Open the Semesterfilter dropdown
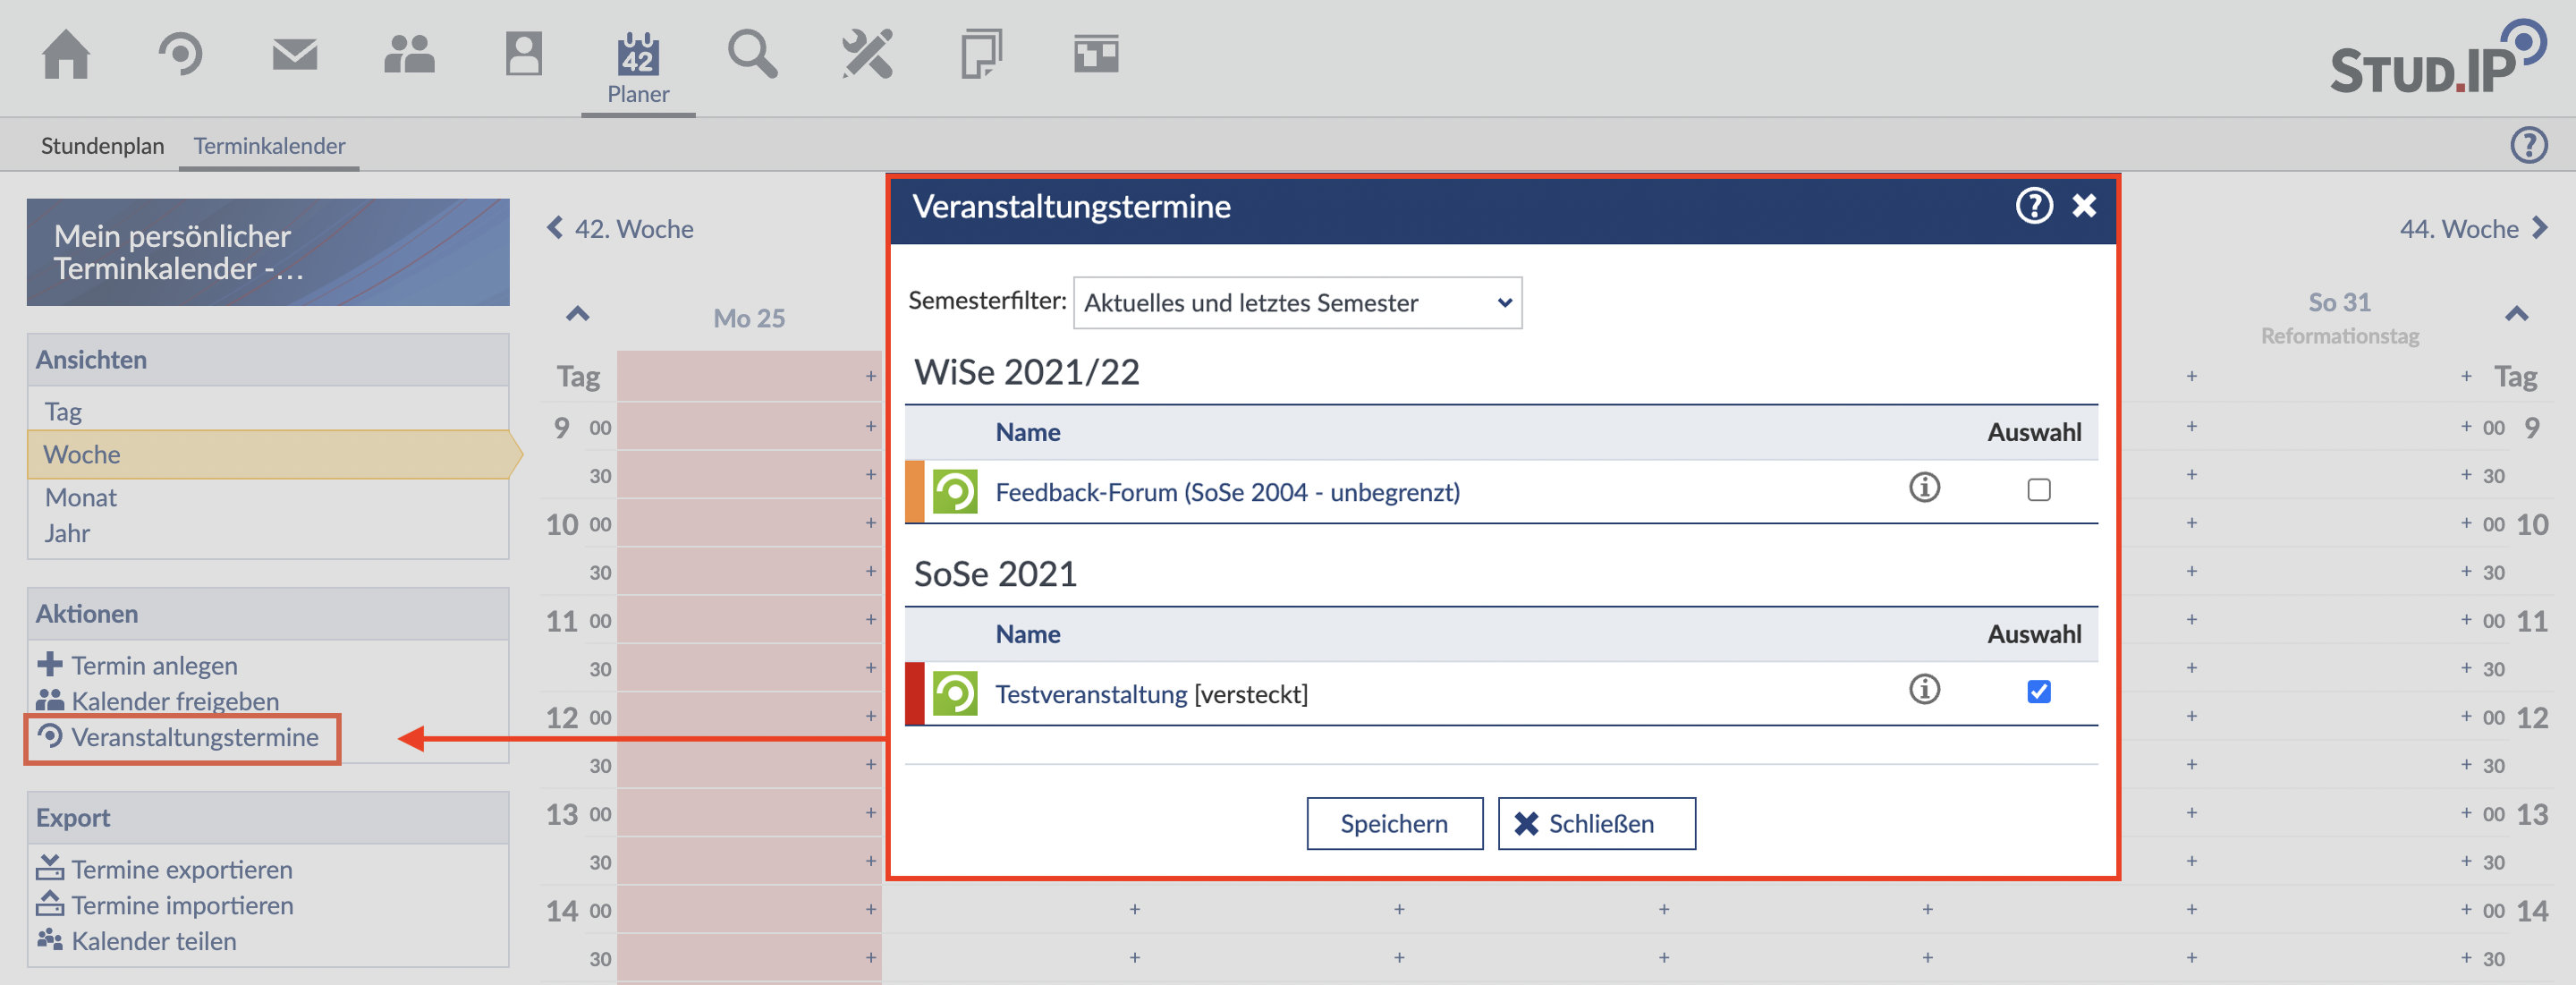 [x=1296, y=303]
